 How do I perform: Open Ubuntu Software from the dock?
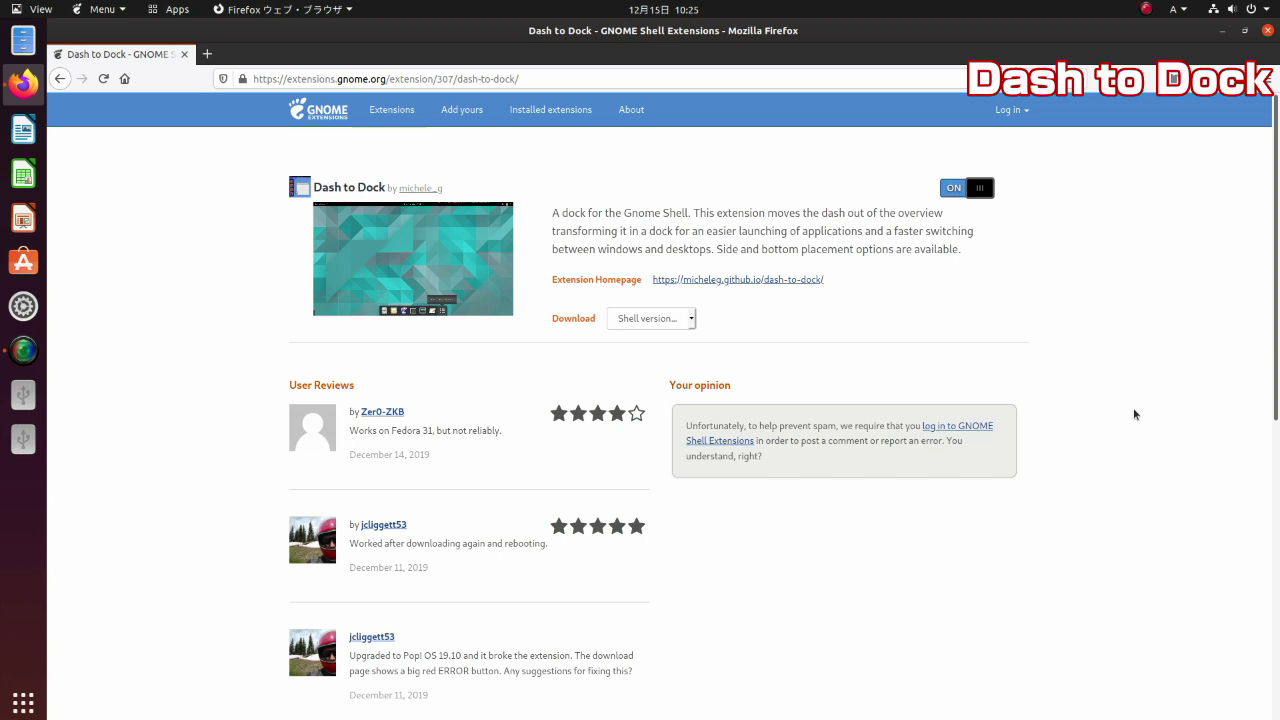(x=22, y=261)
